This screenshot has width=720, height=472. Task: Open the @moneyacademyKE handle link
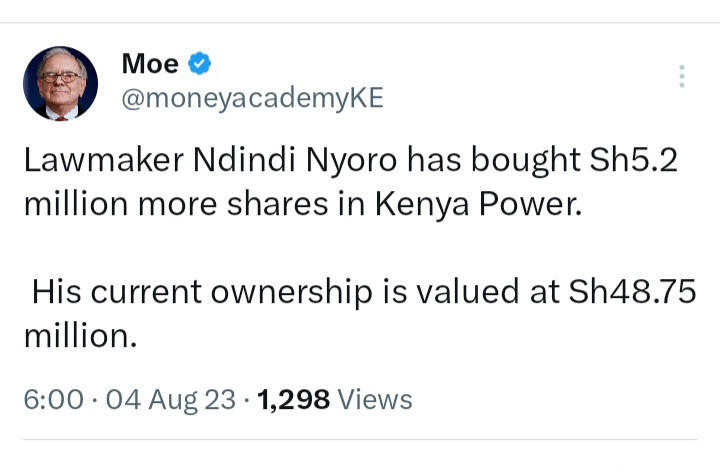[x=252, y=98]
